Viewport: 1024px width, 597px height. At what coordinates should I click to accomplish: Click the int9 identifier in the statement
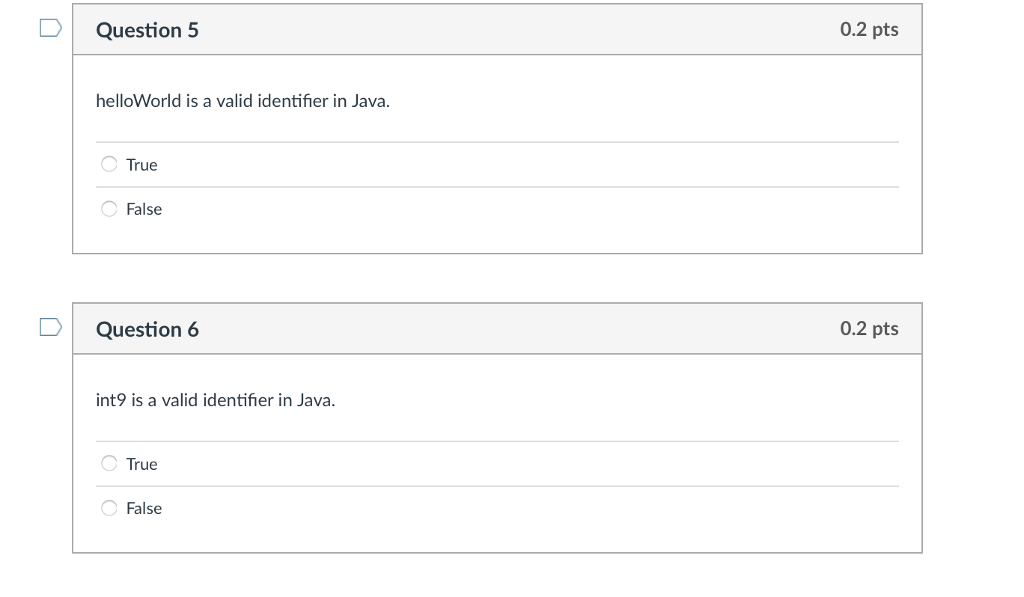[111, 400]
